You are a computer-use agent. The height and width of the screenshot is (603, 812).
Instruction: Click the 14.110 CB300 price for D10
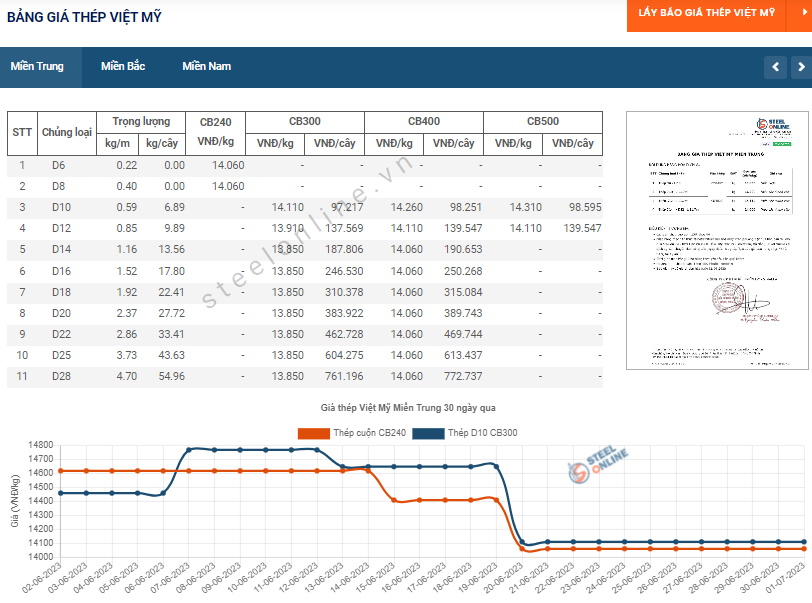287,208
